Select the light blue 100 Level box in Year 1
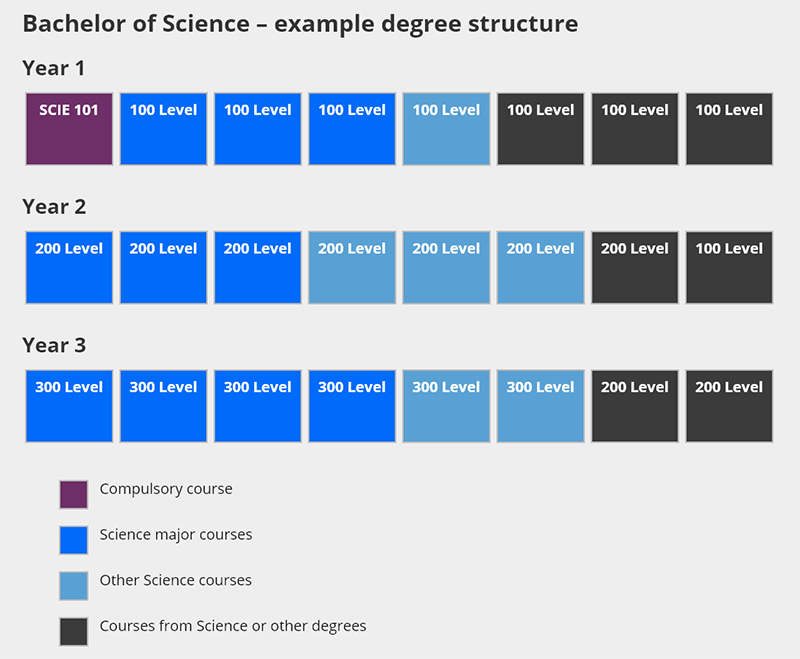The height and width of the screenshot is (659, 800). 446,129
